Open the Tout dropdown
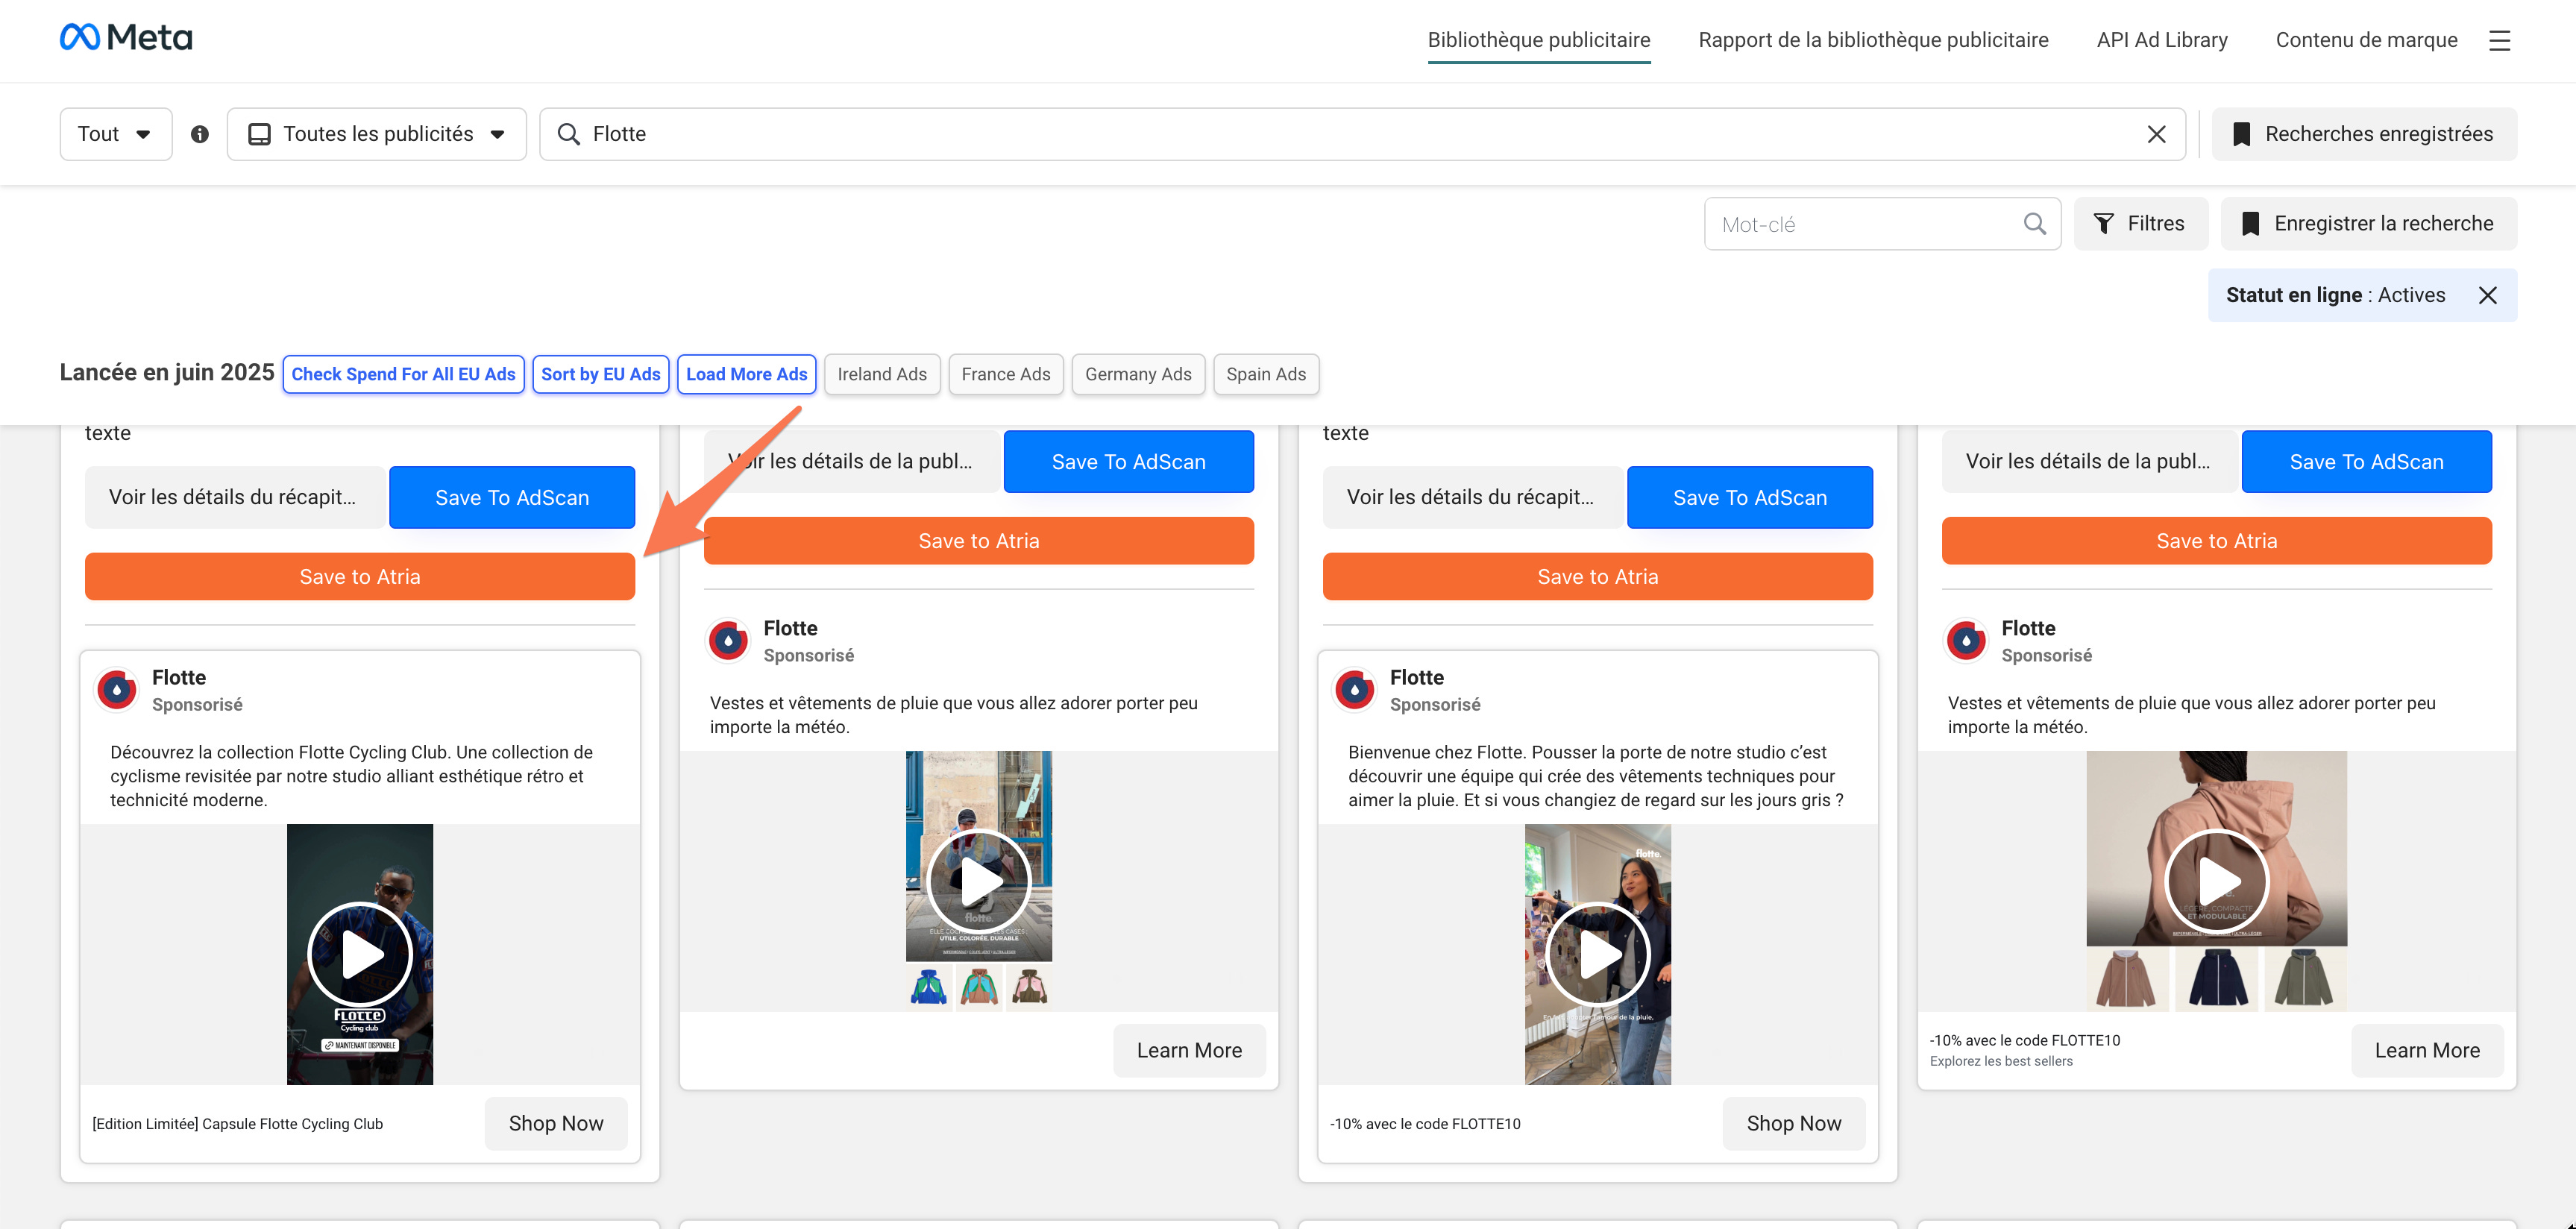This screenshot has height=1229, width=2576. pyautogui.click(x=115, y=134)
